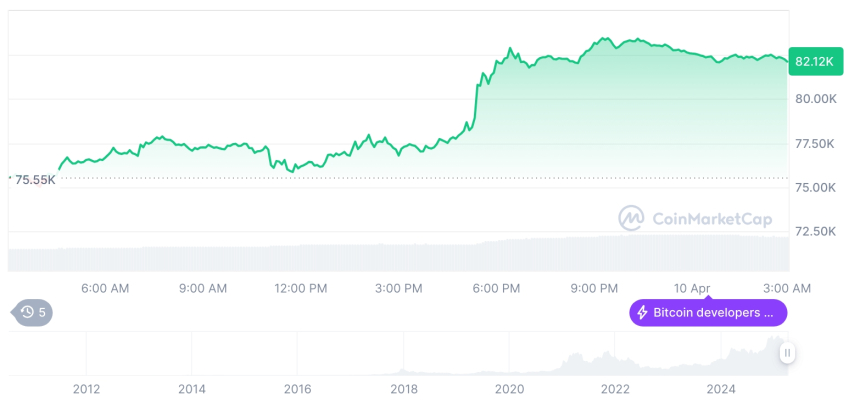Image resolution: width=860 pixels, height=401 pixels.
Task: Click the lightning bolt event icon
Action: coord(642,313)
